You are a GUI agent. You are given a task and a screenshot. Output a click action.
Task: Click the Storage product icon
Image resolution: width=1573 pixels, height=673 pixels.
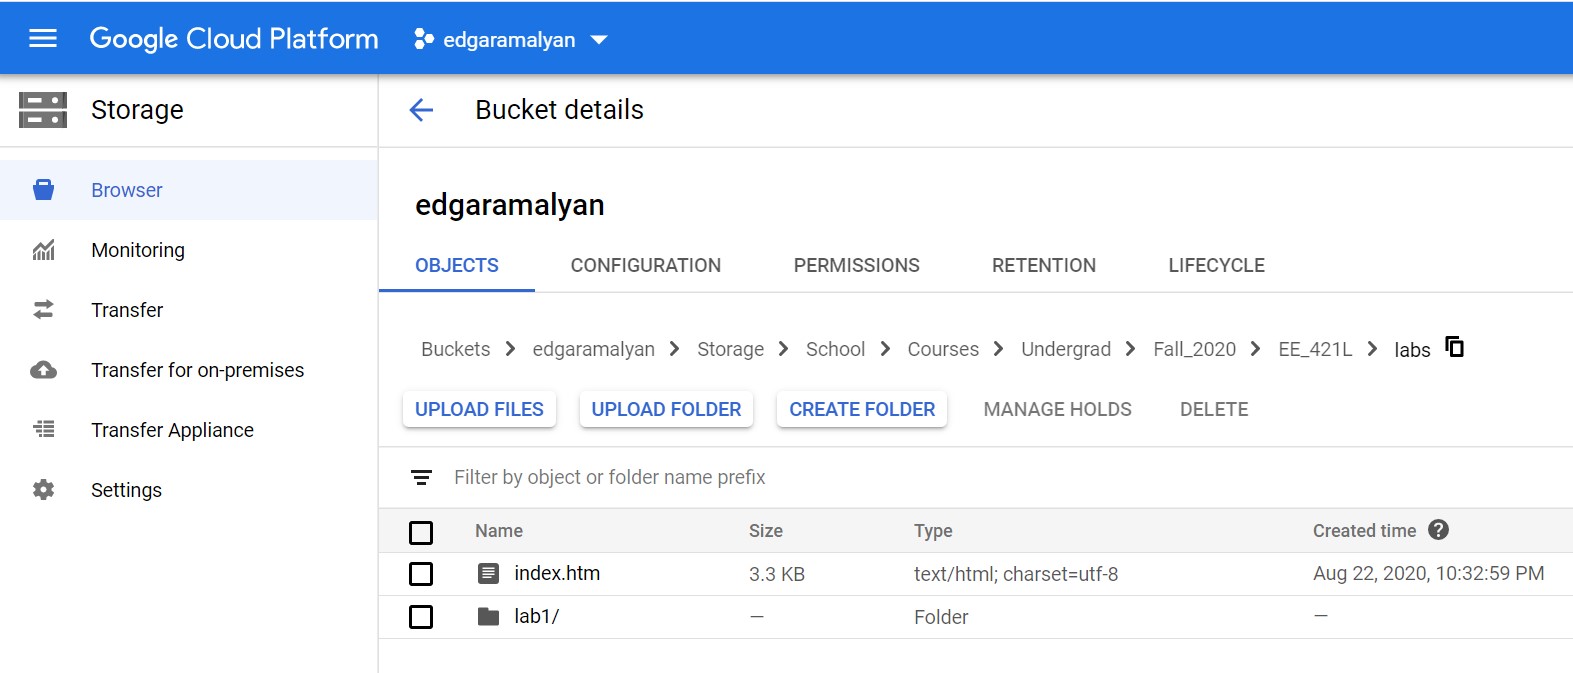click(43, 110)
